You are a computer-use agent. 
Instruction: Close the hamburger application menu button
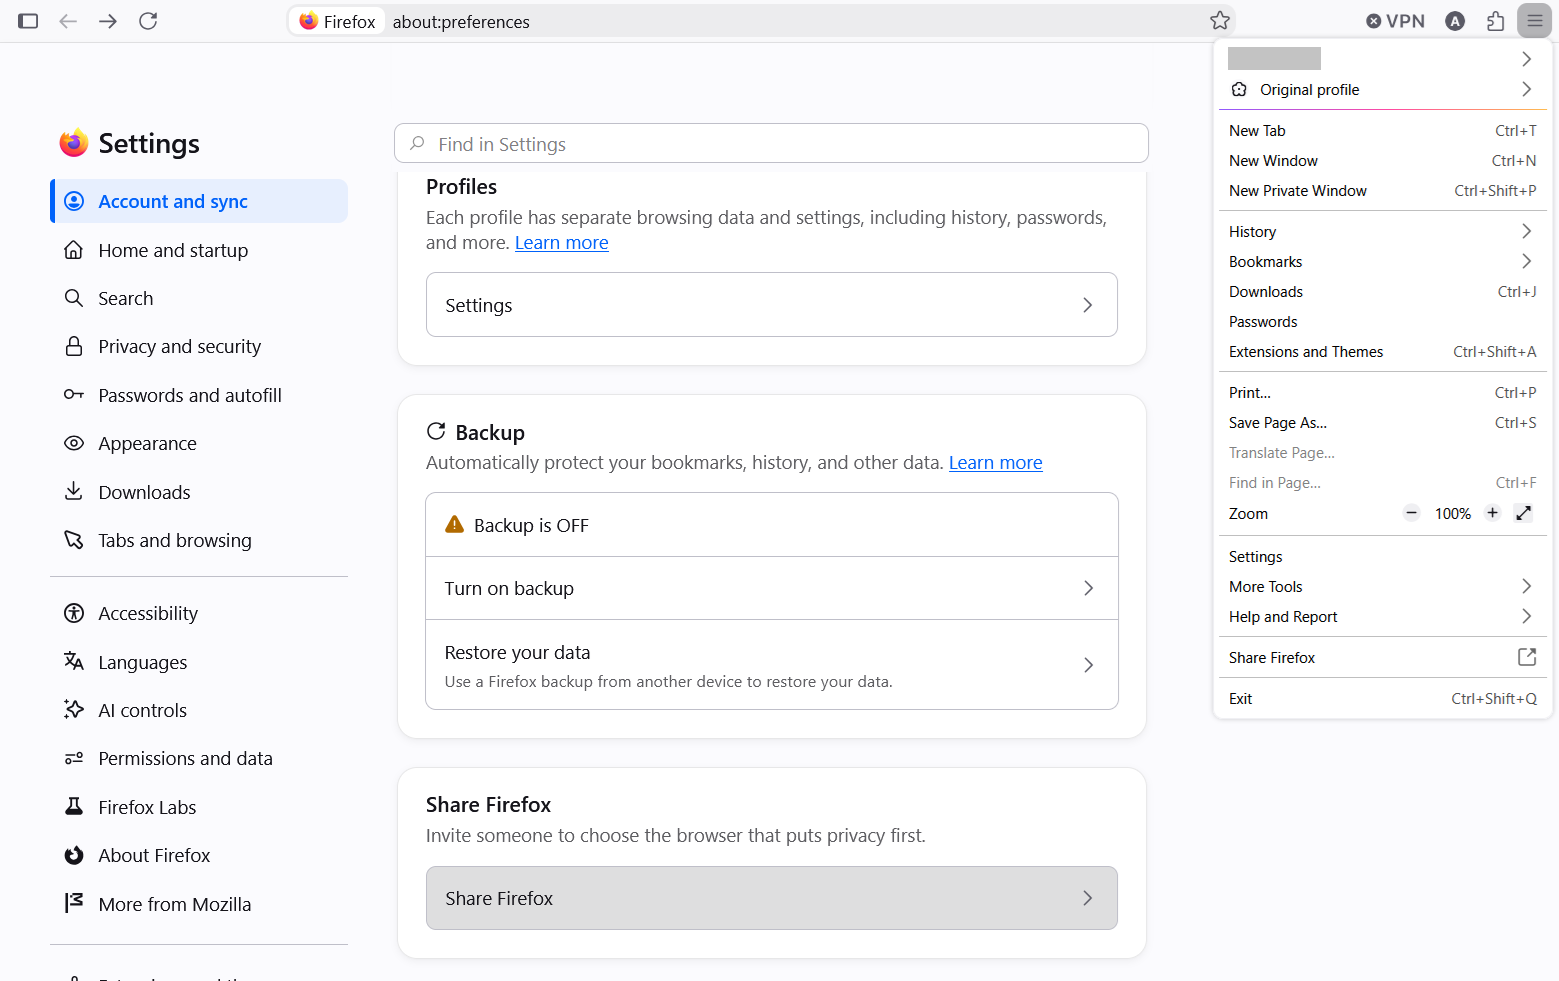click(1534, 21)
